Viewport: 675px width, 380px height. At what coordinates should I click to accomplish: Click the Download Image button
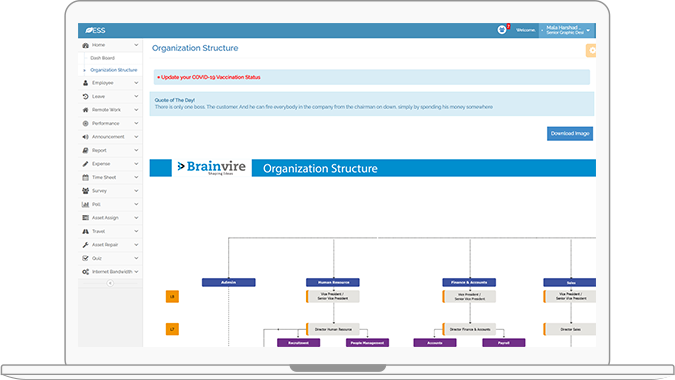(570, 133)
